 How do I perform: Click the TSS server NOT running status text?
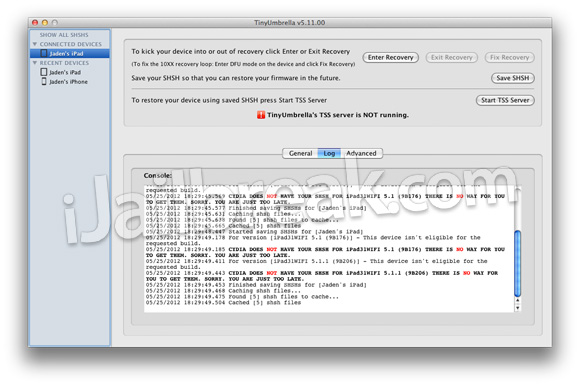tap(338, 115)
